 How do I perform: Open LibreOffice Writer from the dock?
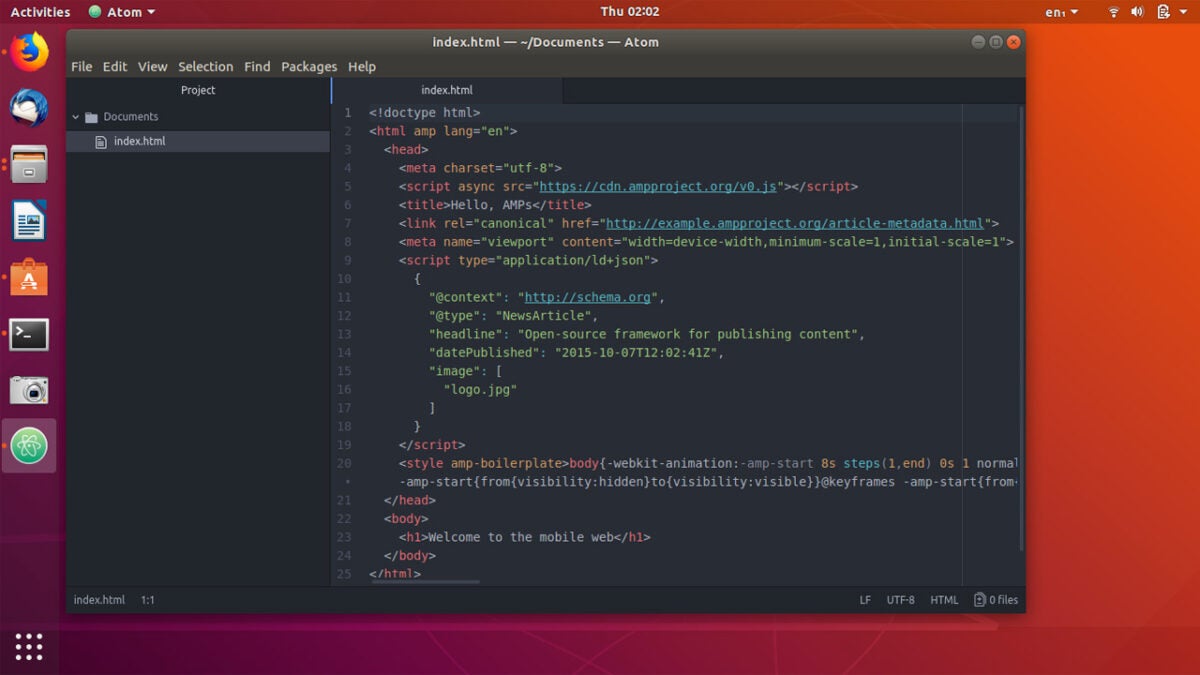click(x=27, y=219)
